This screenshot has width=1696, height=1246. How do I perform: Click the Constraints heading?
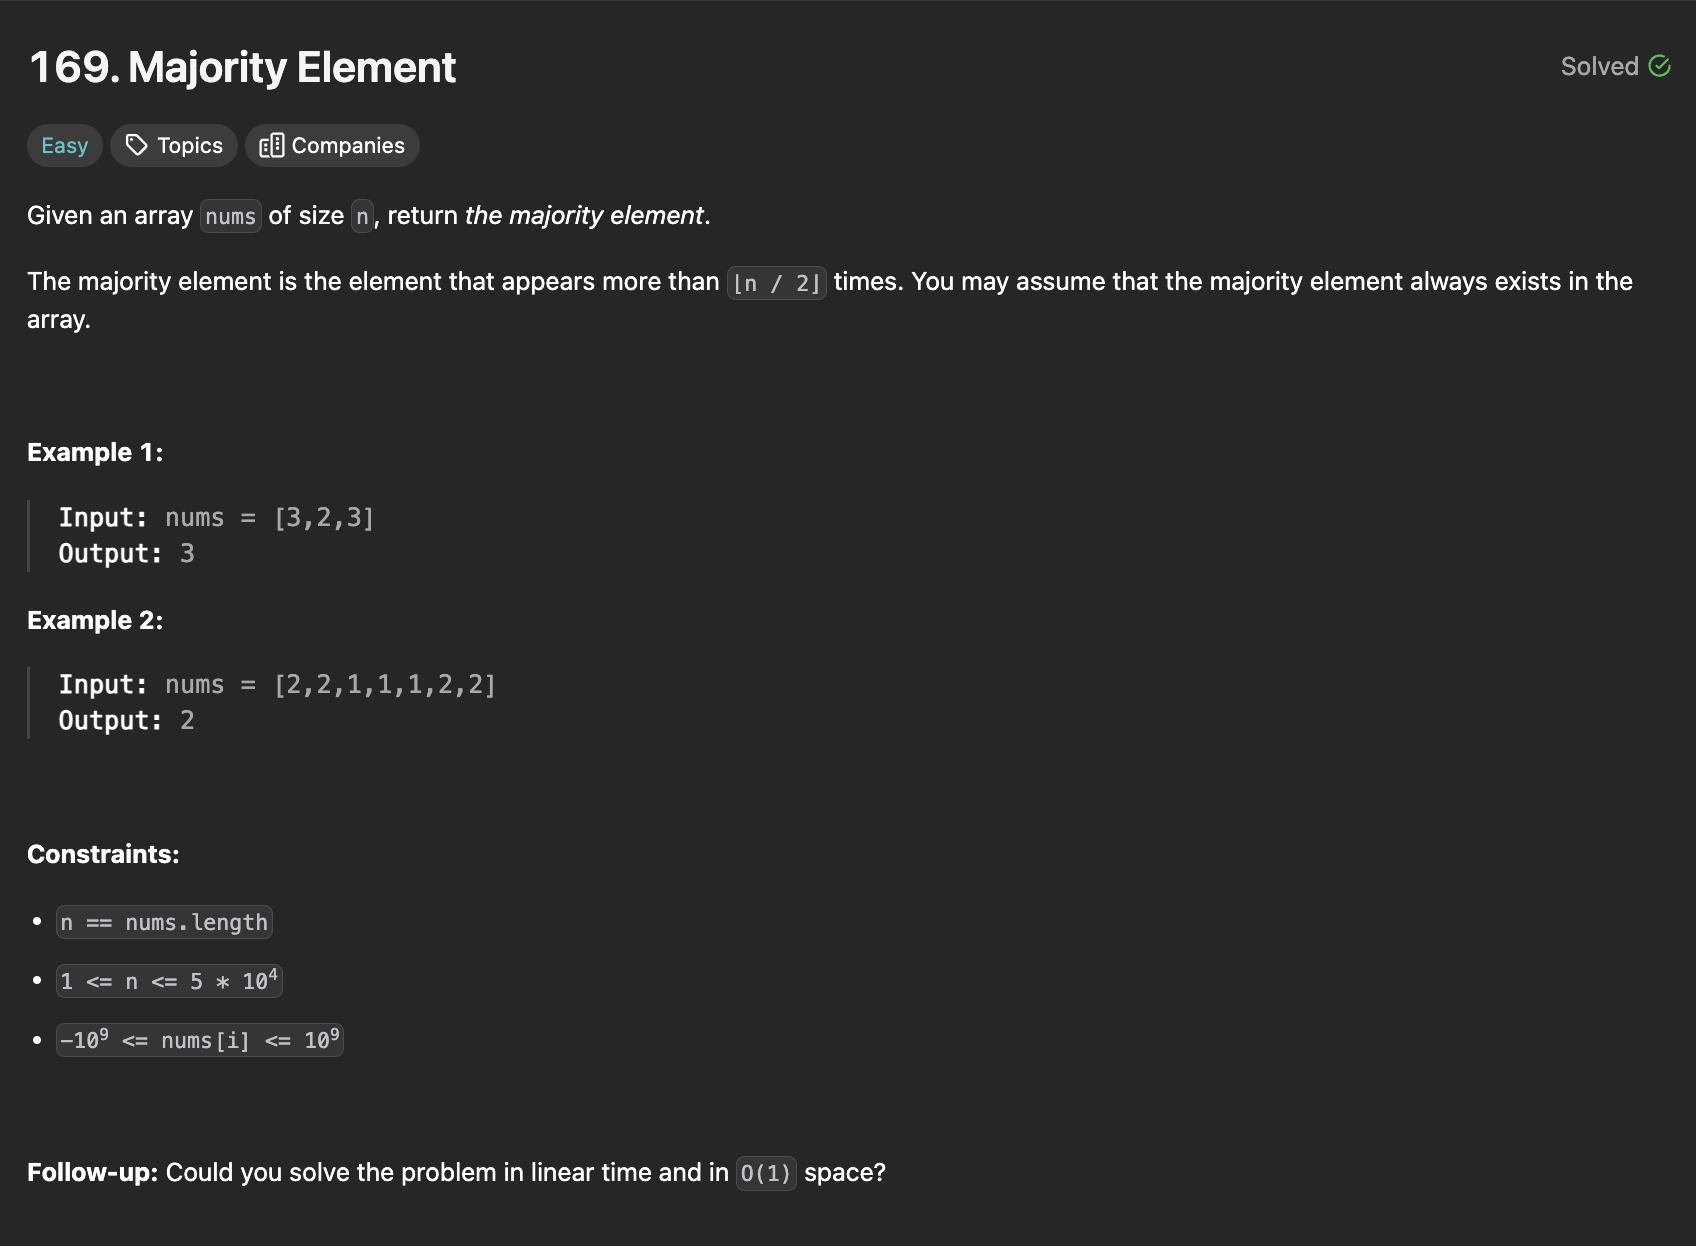(103, 854)
